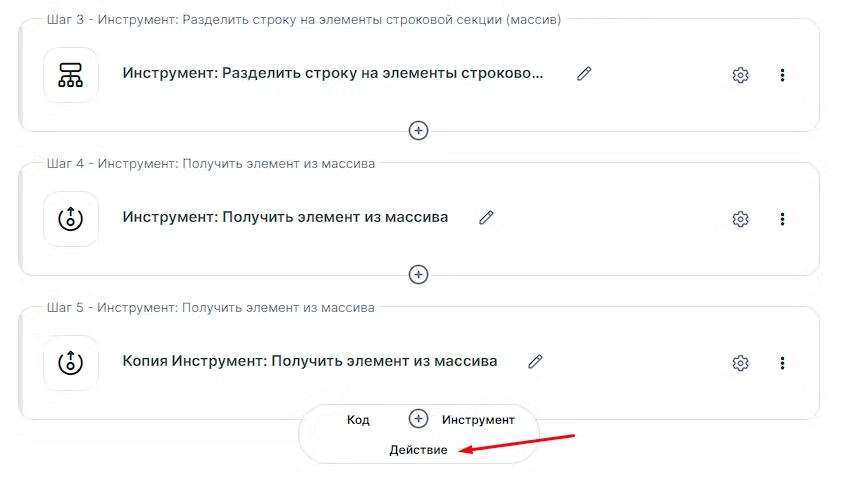Select the Инструмент option in add menu
The image size is (857, 485).
478,420
